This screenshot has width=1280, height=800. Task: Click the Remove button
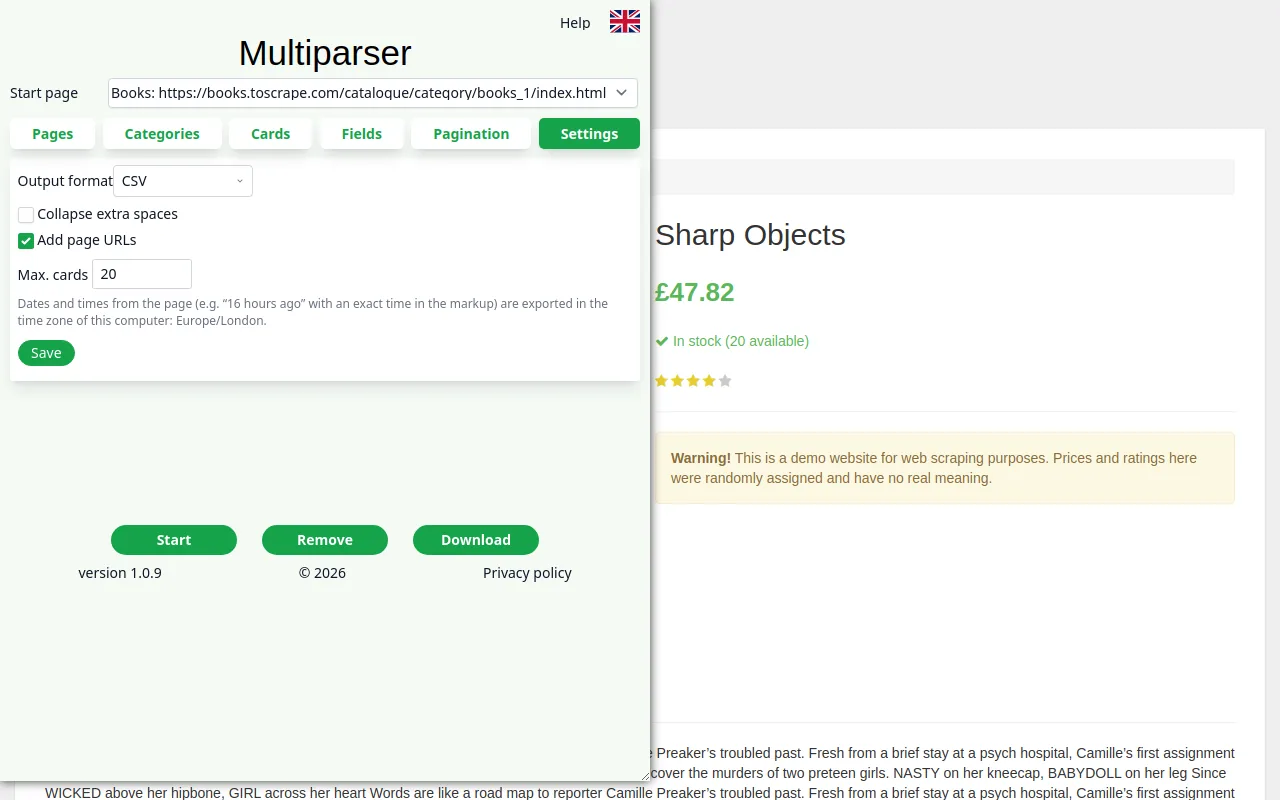[x=325, y=540]
